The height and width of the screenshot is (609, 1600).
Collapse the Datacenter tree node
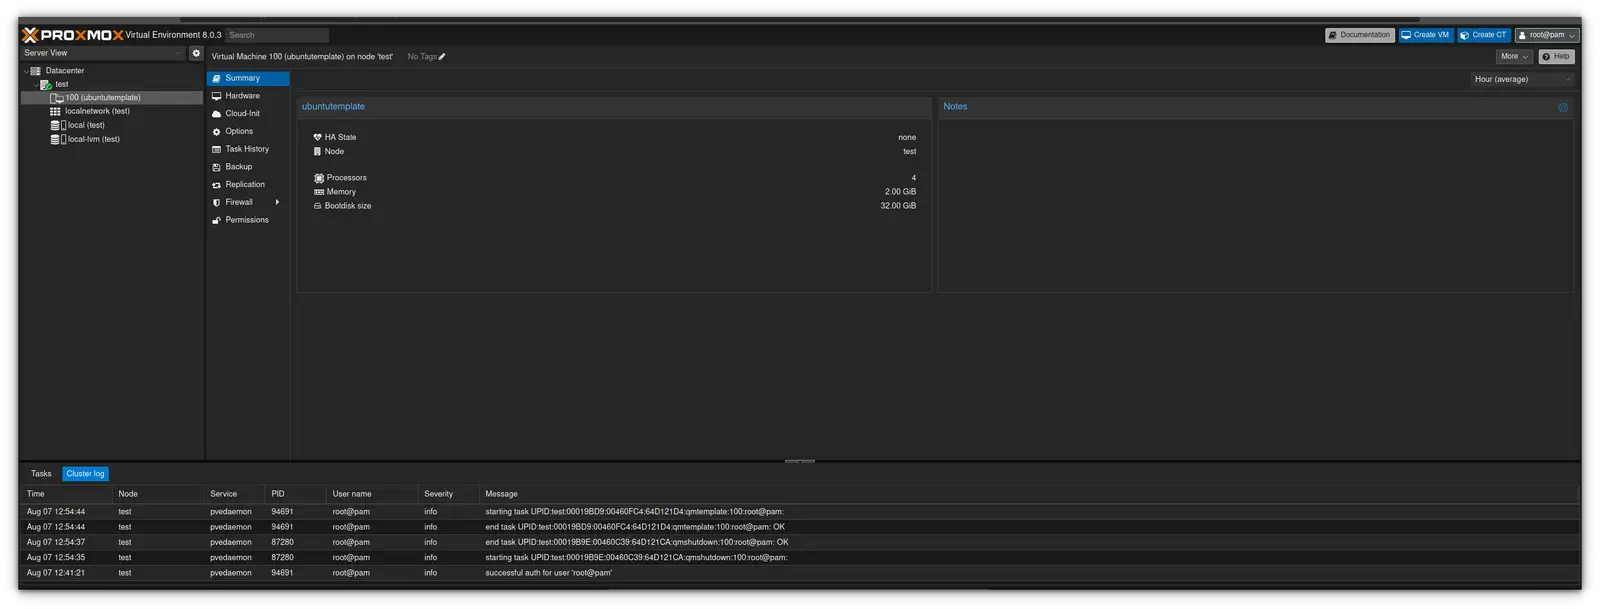pos(26,71)
